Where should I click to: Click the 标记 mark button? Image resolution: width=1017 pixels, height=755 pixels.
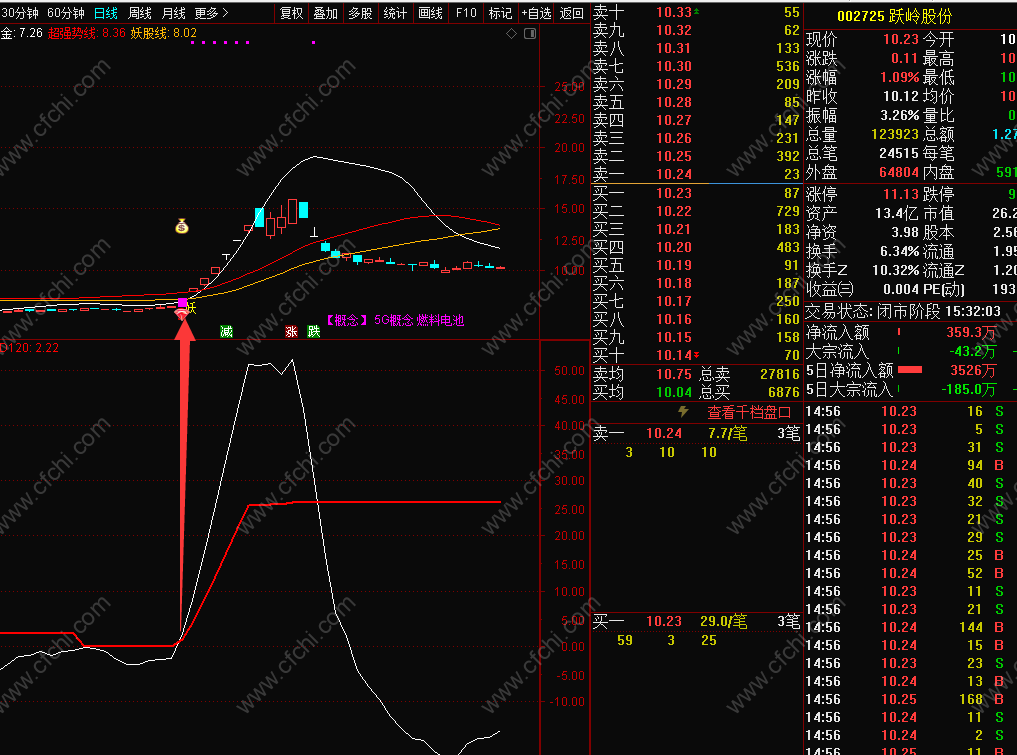coord(500,13)
